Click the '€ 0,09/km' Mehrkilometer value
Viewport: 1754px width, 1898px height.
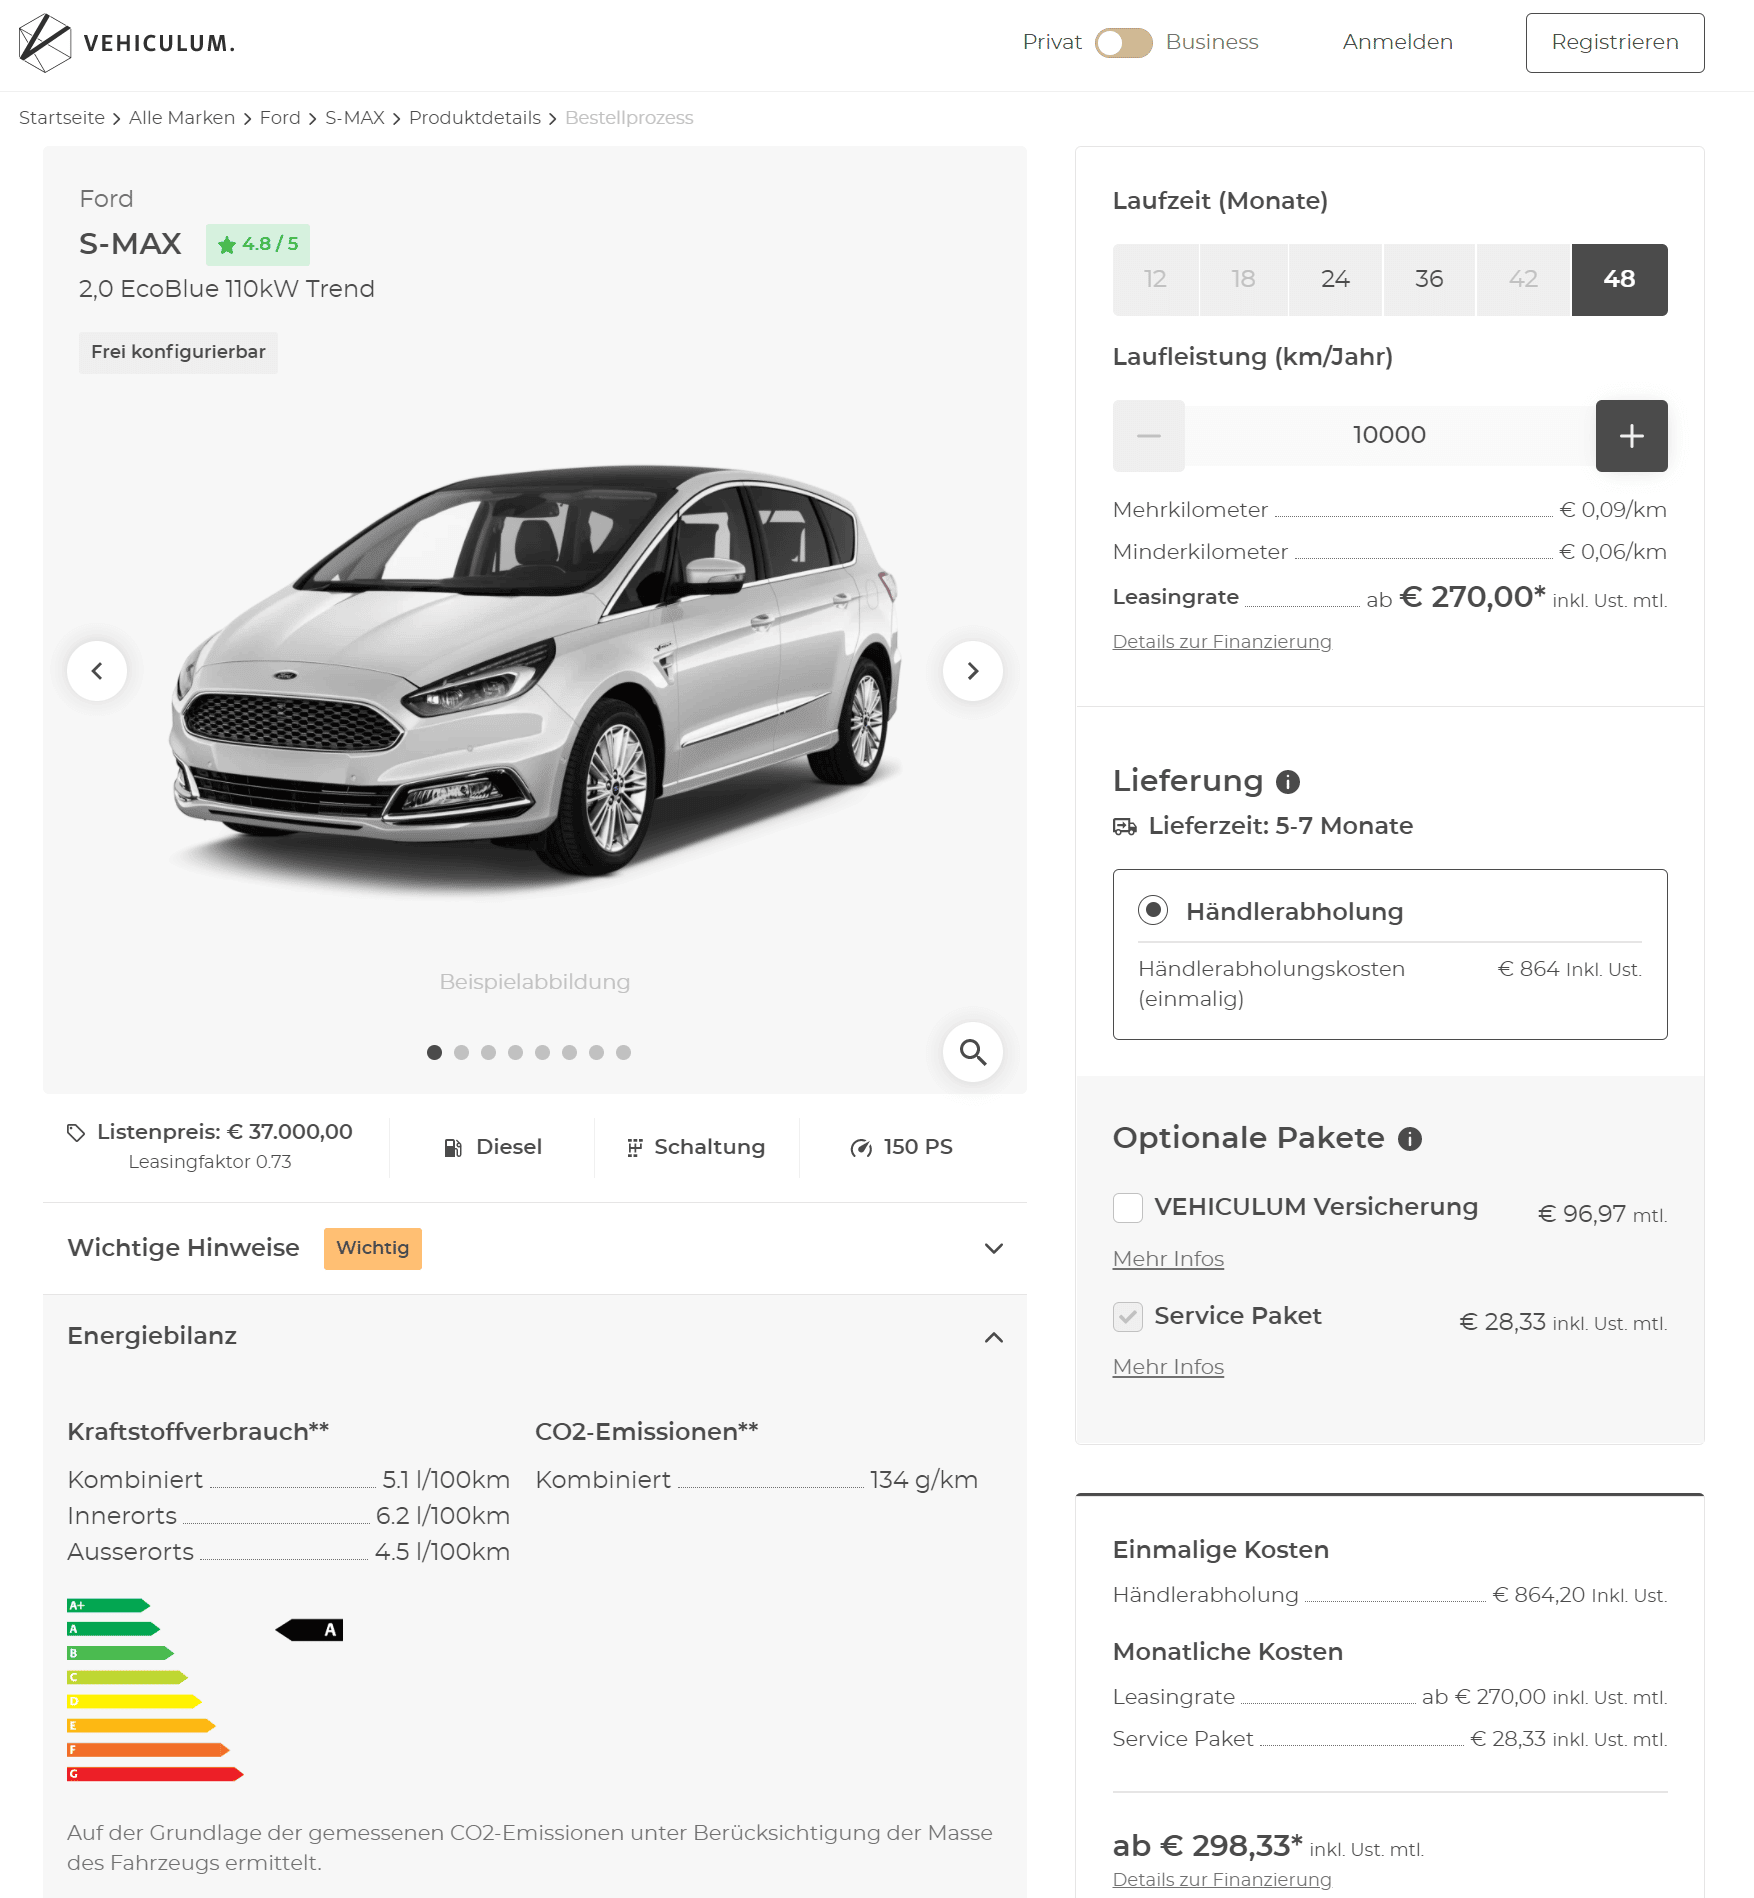point(1613,511)
